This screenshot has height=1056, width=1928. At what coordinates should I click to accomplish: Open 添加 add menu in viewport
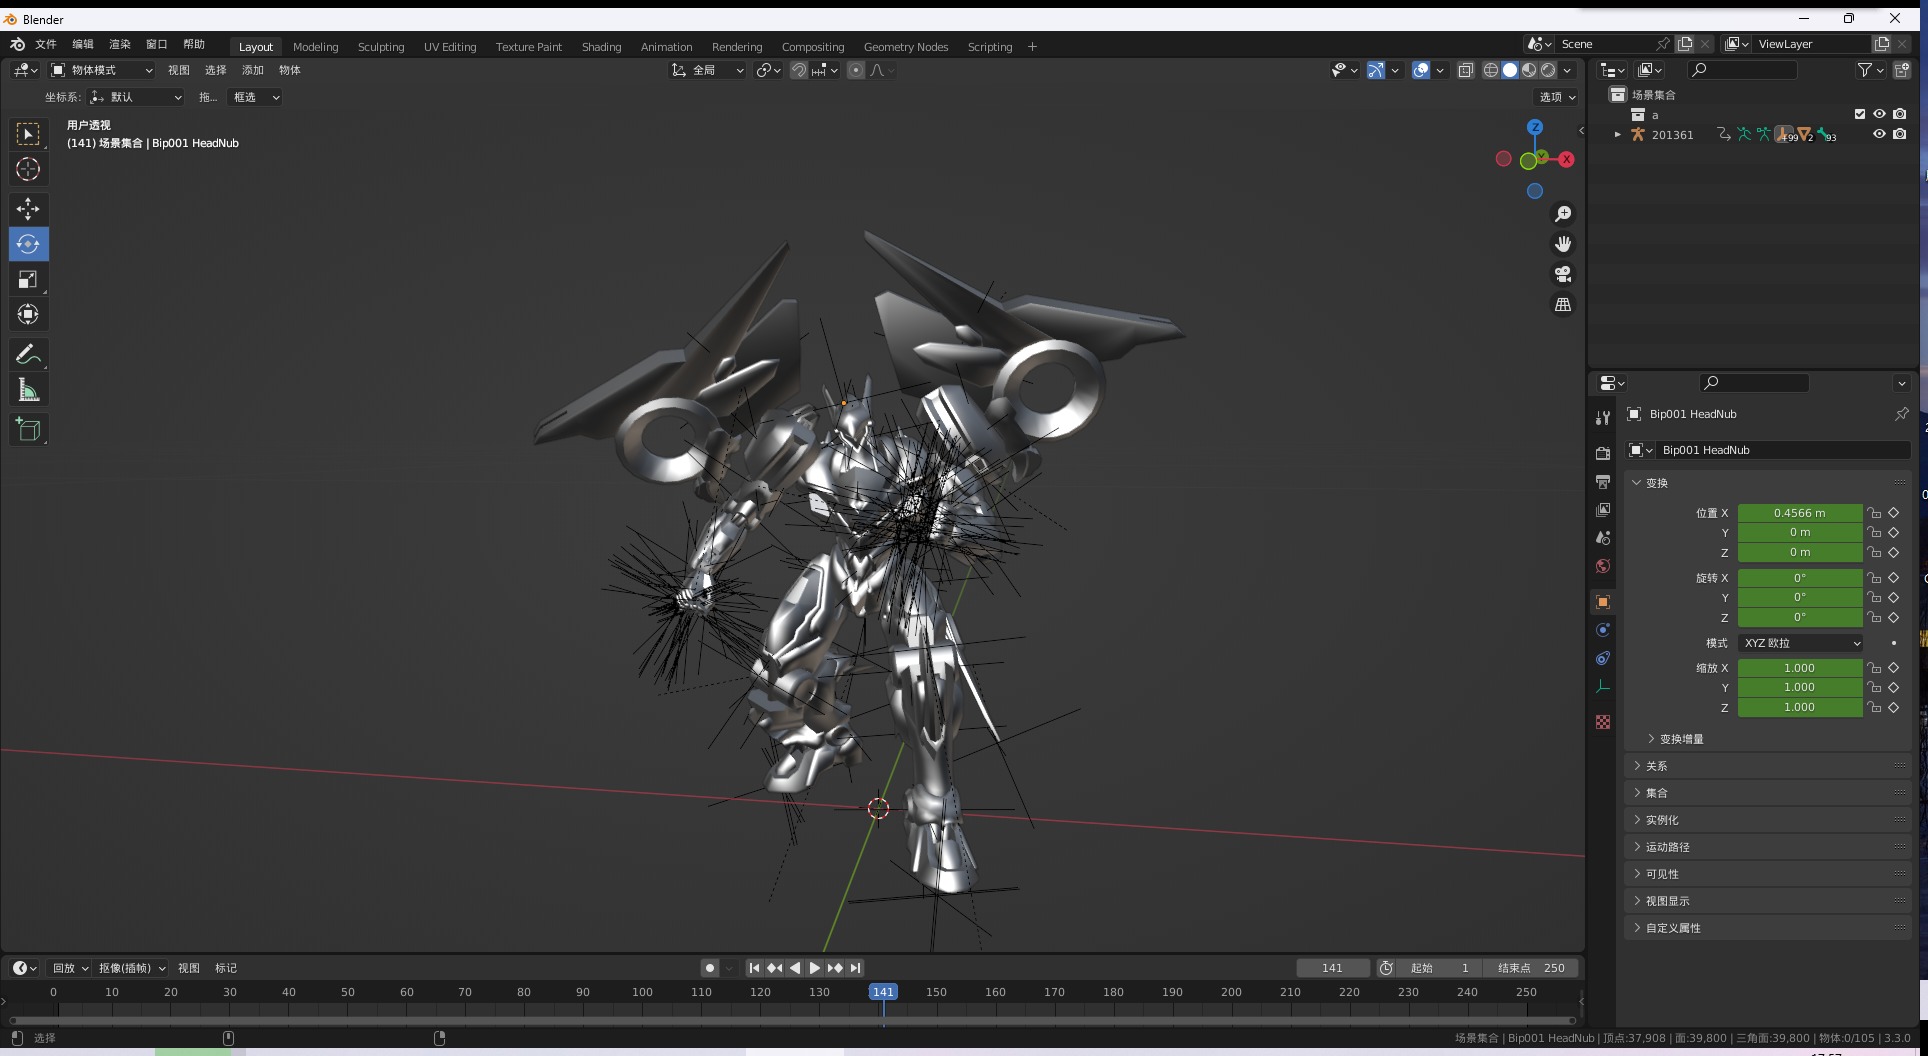pos(253,70)
